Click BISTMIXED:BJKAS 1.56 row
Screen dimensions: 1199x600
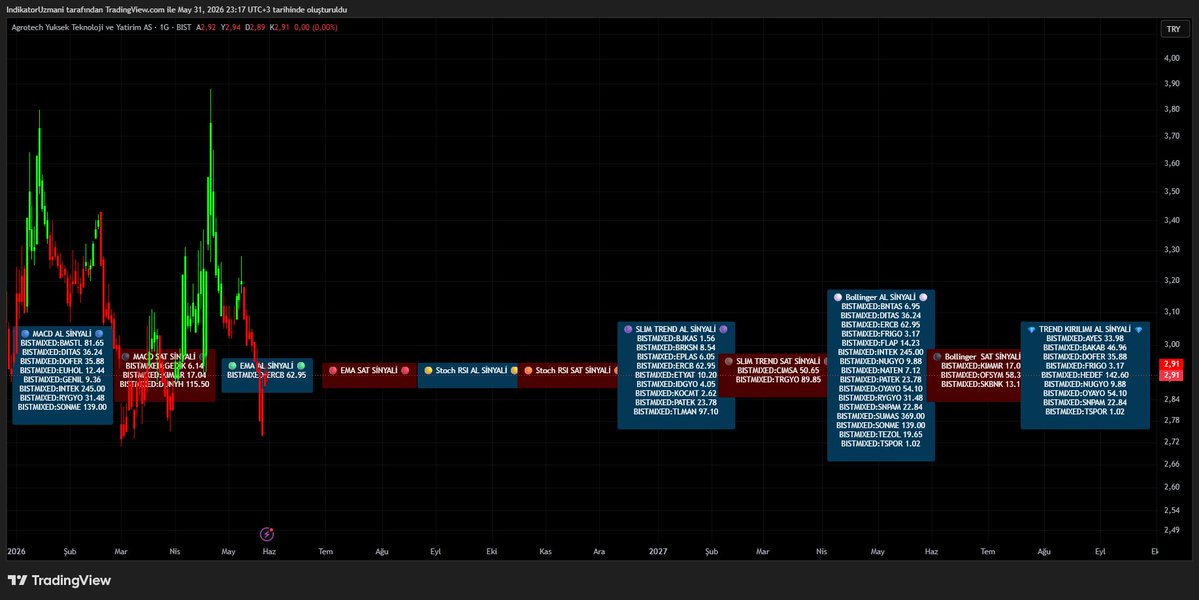pyautogui.click(x=676, y=339)
